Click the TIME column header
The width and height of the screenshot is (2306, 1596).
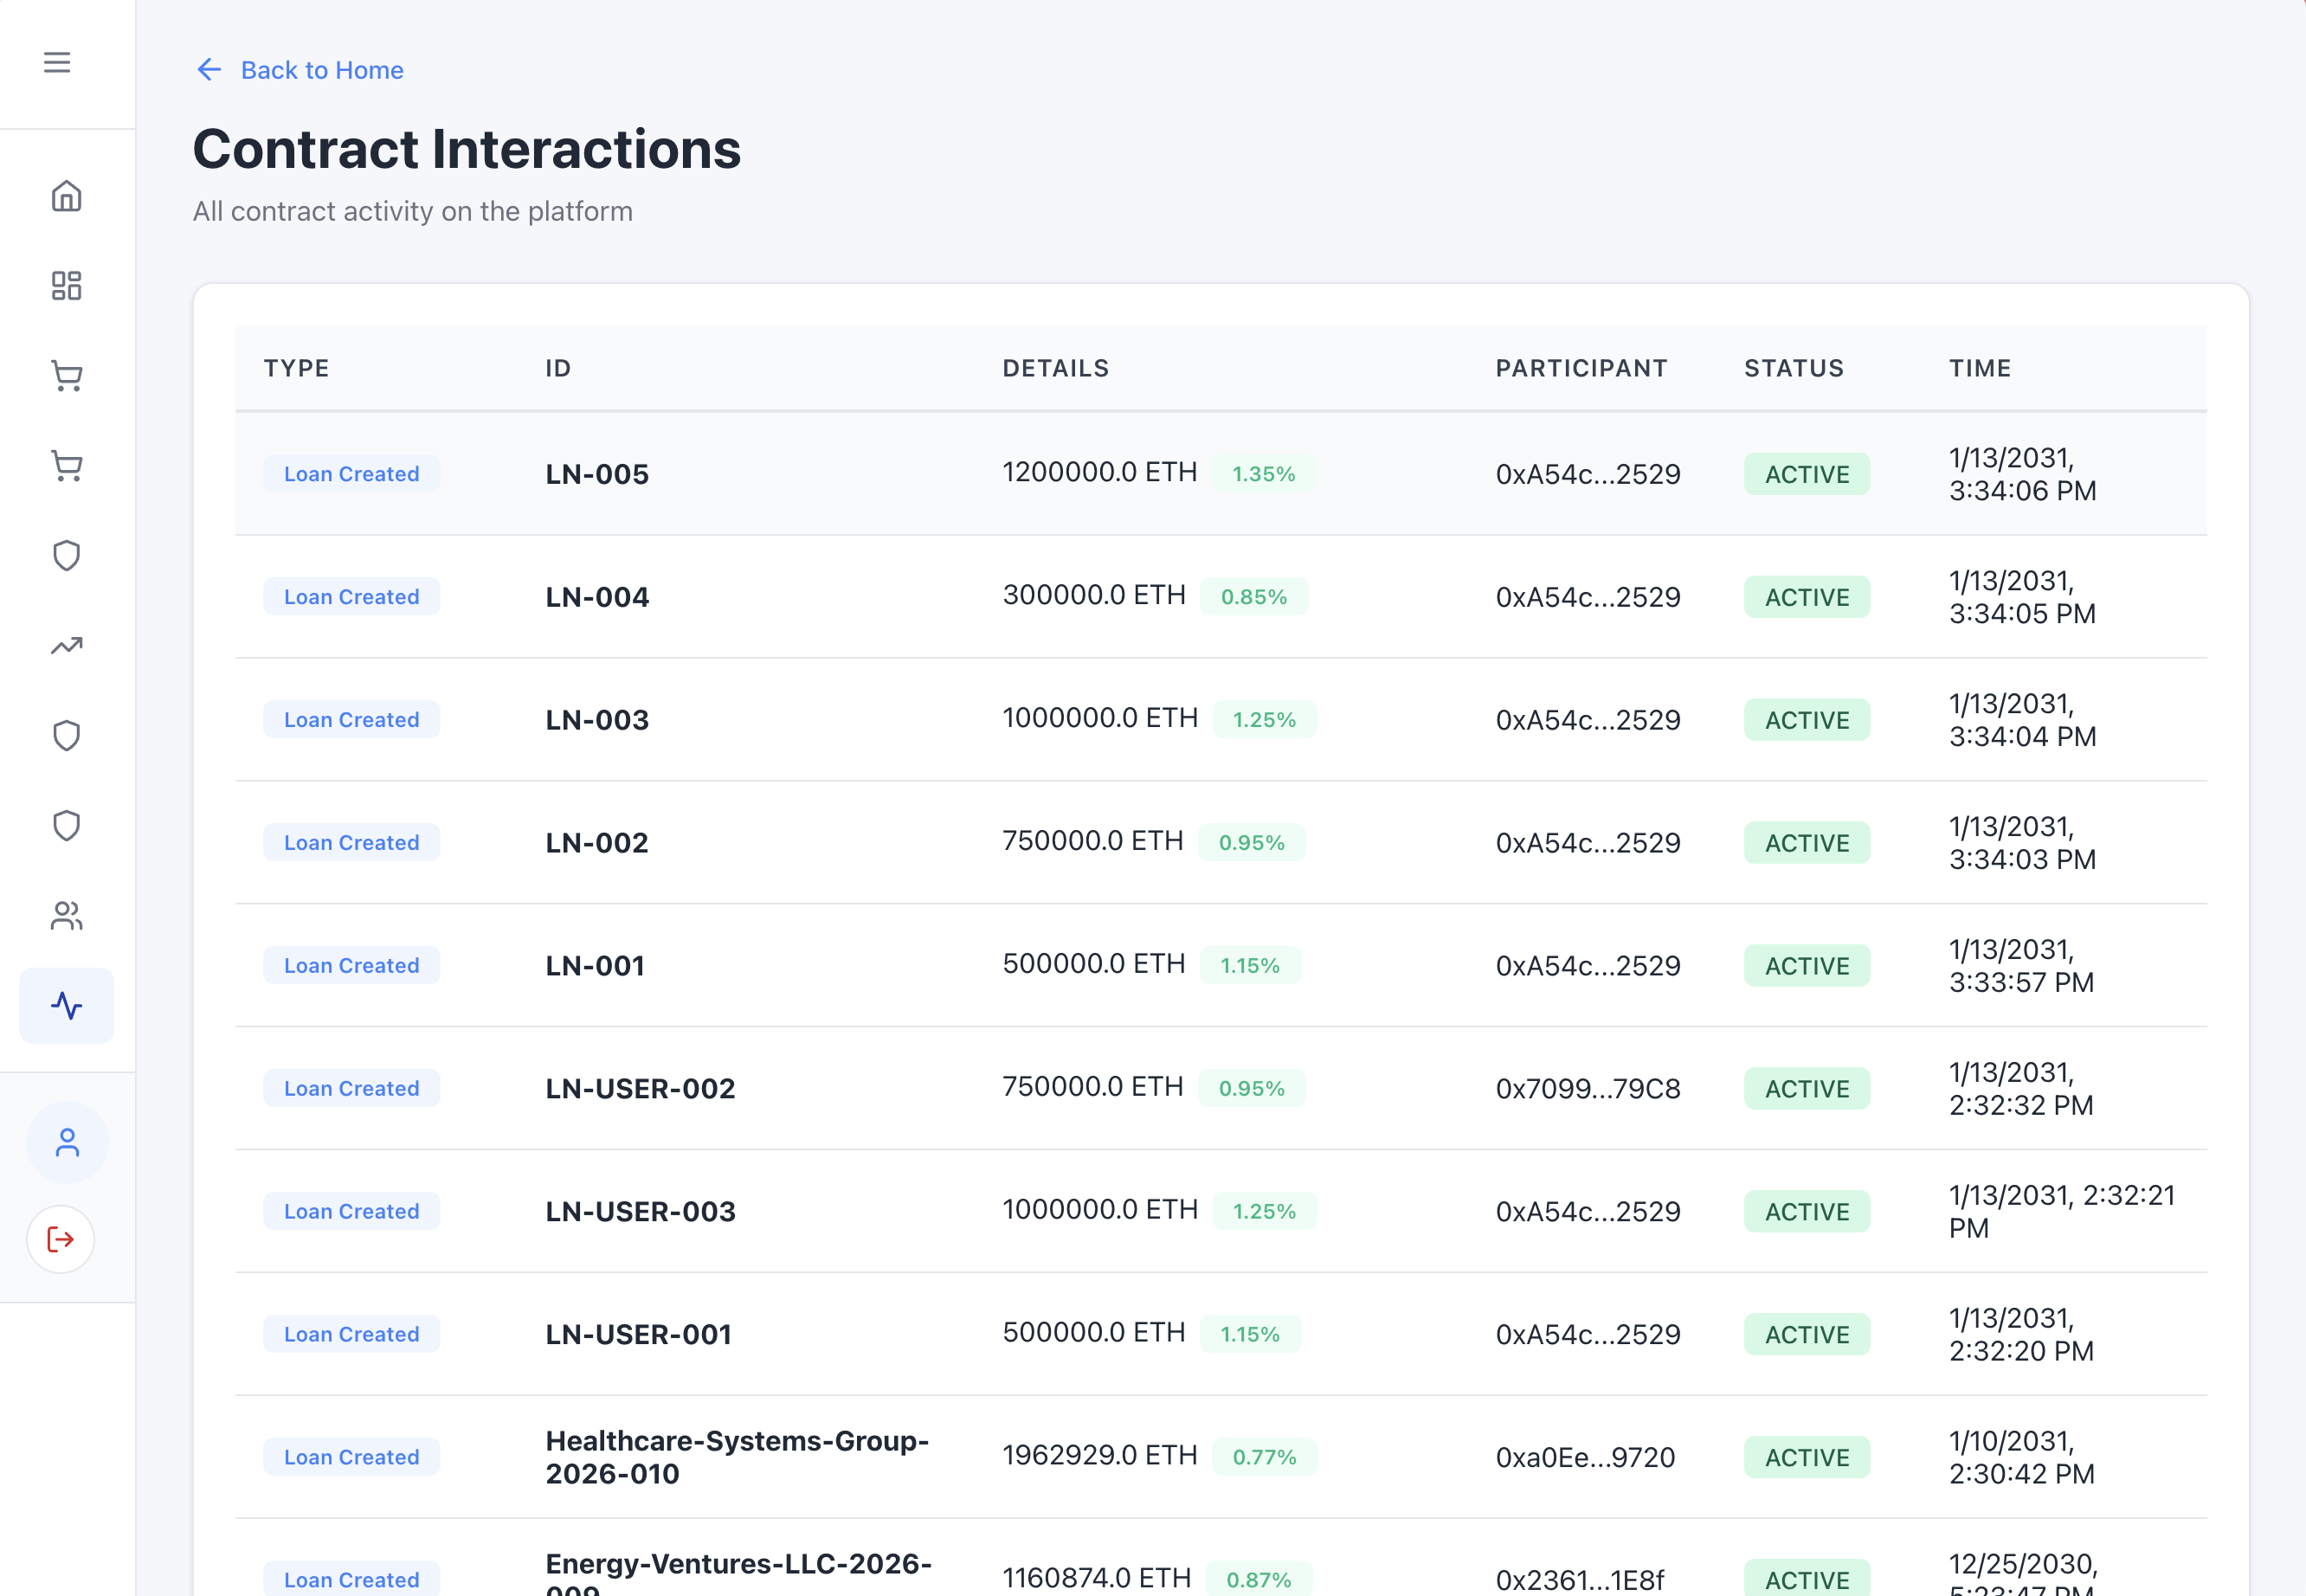[x=1979, y=368]
